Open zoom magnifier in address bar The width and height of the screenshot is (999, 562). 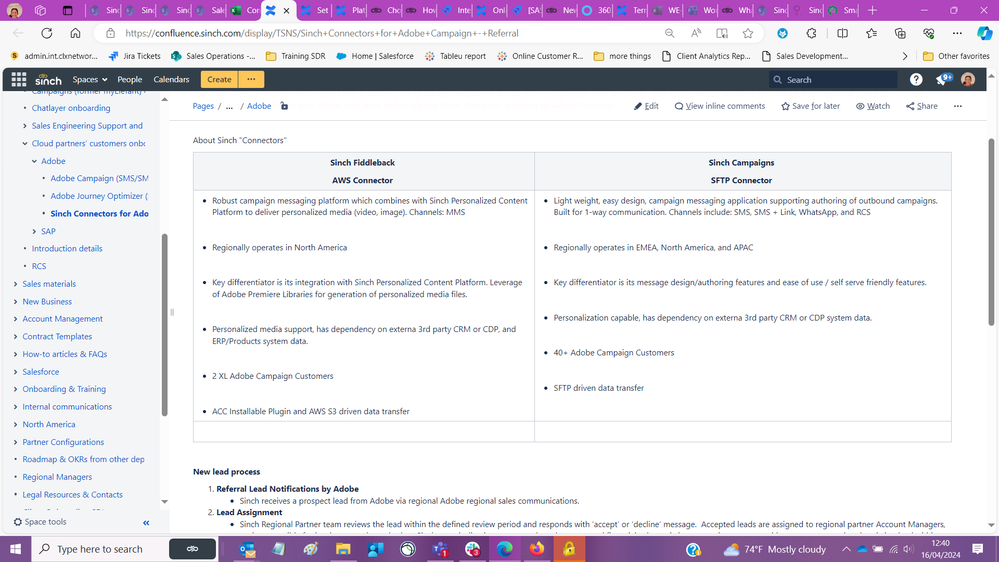(x=670, y=33)
